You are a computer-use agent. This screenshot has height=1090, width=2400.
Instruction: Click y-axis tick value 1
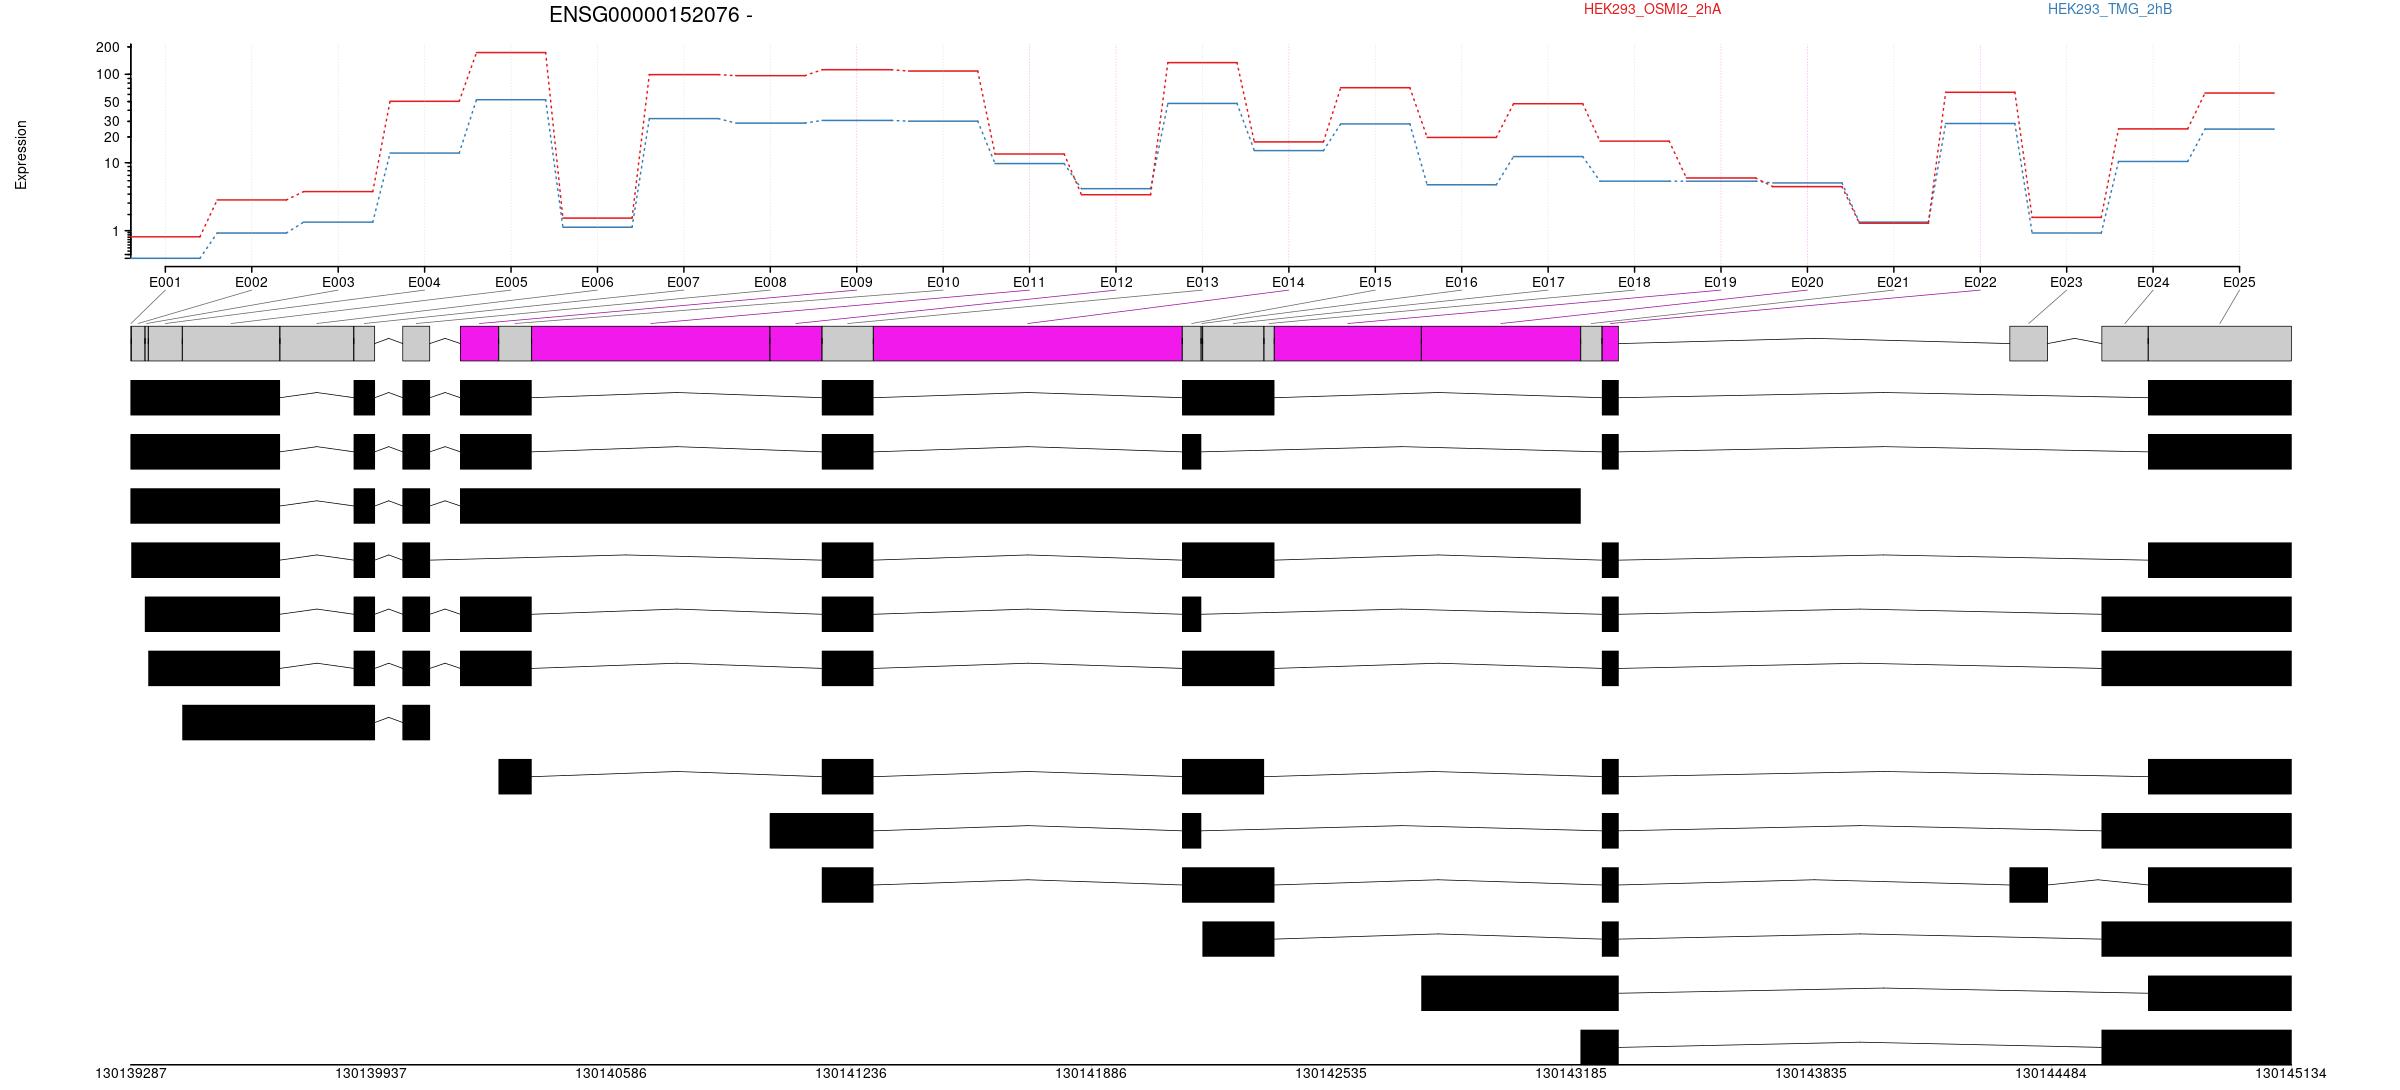pos(116,231)
